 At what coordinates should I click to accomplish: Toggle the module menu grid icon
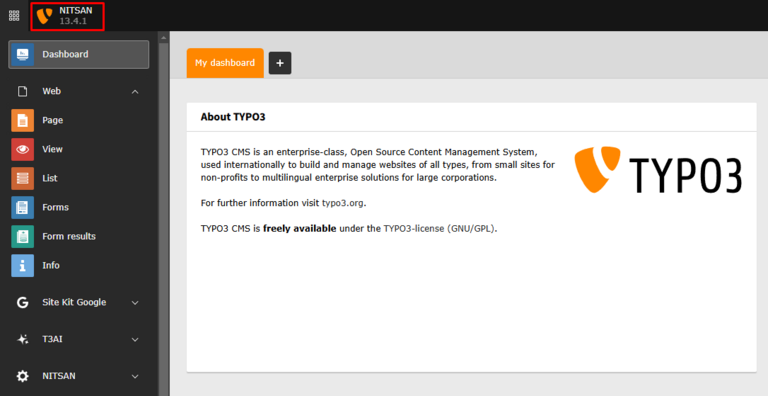[x=14, y=16]
